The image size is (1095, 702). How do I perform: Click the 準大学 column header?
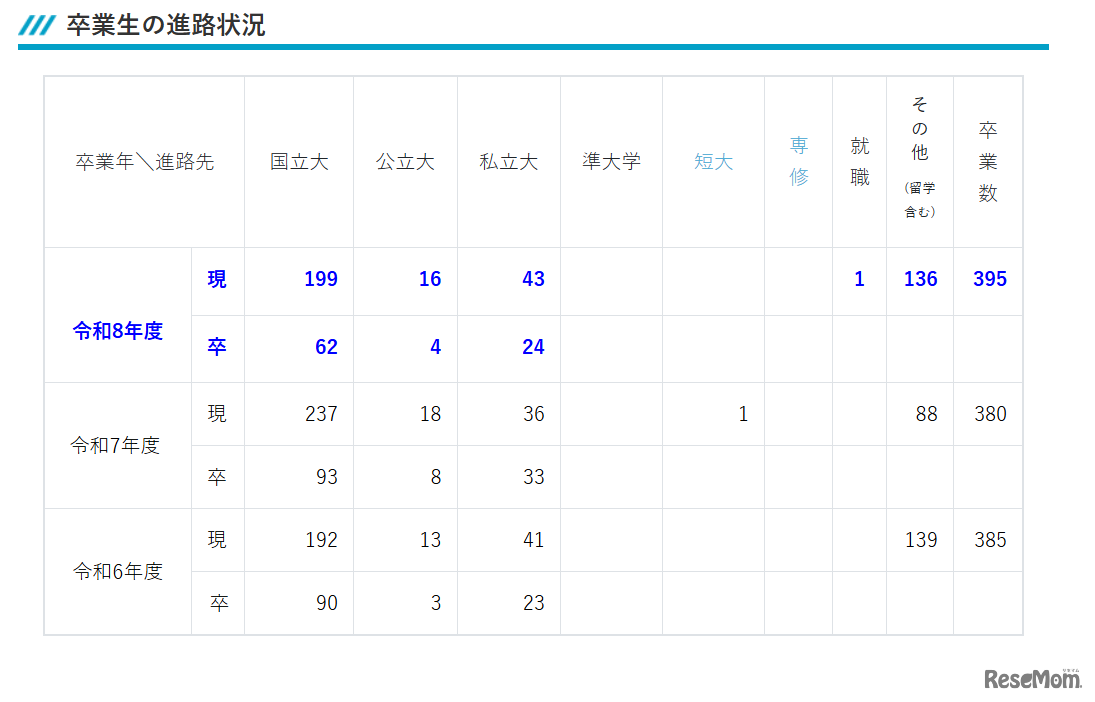(611, 162)
